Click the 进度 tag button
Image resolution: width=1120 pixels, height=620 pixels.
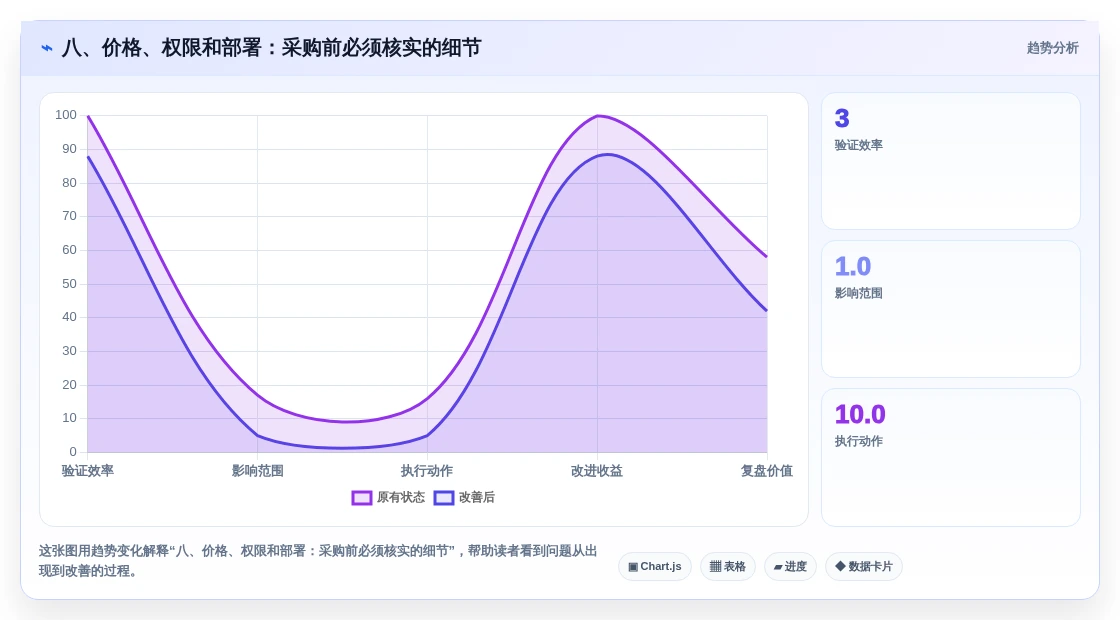click(790, 566)
